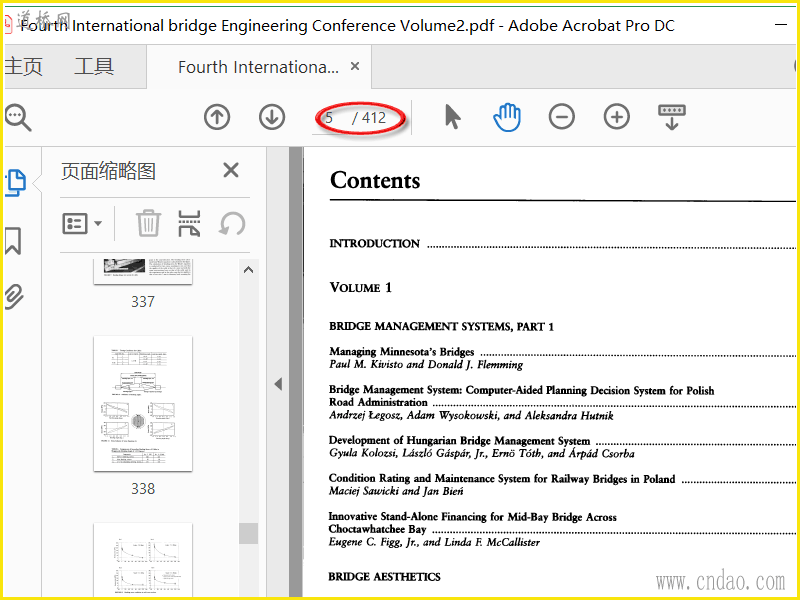The height and width of the screenshot is (600, 800).
Task: Click the 337 page number label
Action: [x=143, y=302]
